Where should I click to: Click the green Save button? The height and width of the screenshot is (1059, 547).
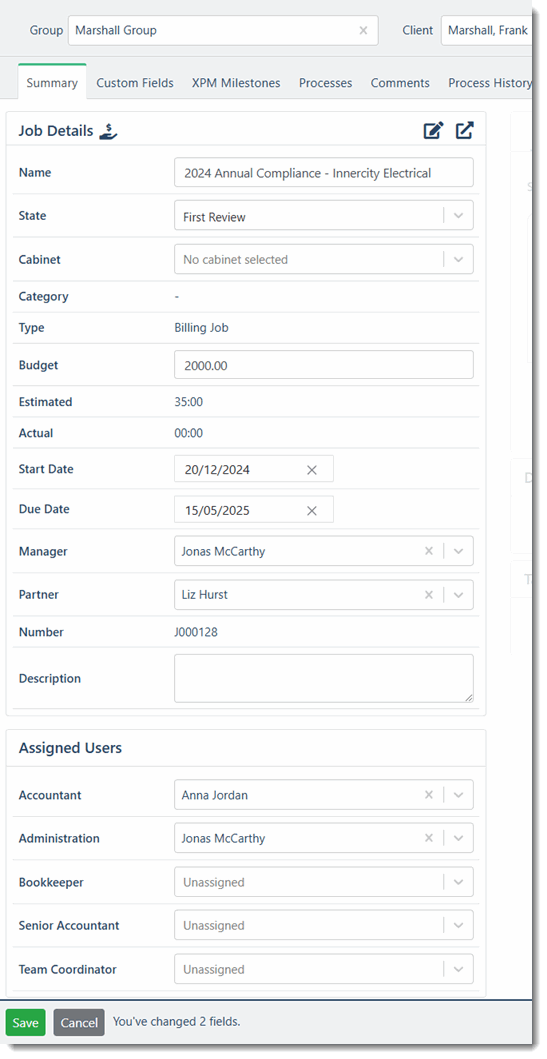[x=26, y=1023]
